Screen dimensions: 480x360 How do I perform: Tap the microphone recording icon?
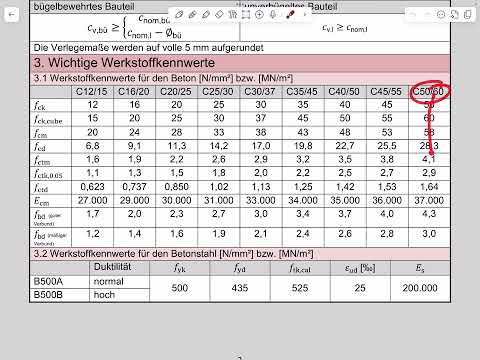pyautogui.click(x=273, y=15)
